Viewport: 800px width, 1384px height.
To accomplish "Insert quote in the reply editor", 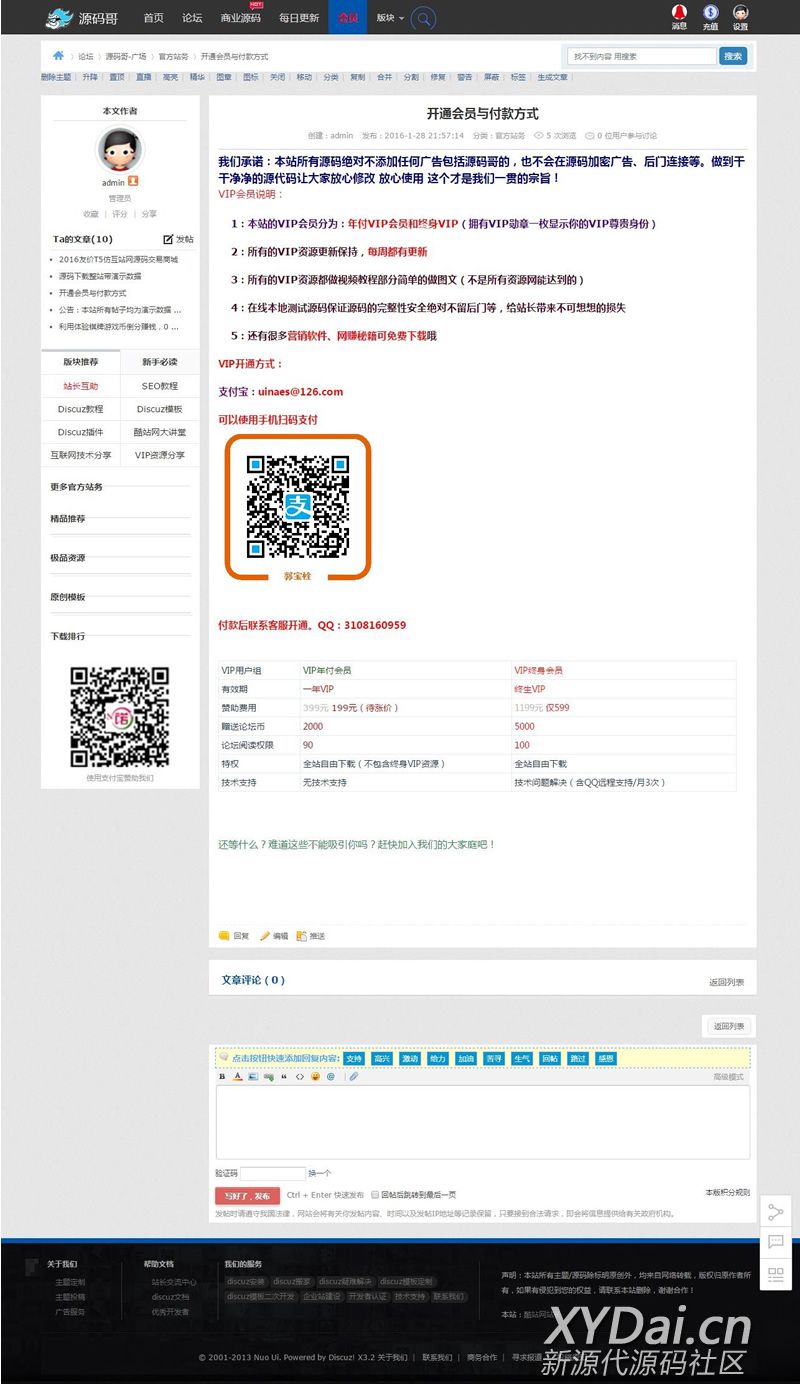I will pos(284,1077).
